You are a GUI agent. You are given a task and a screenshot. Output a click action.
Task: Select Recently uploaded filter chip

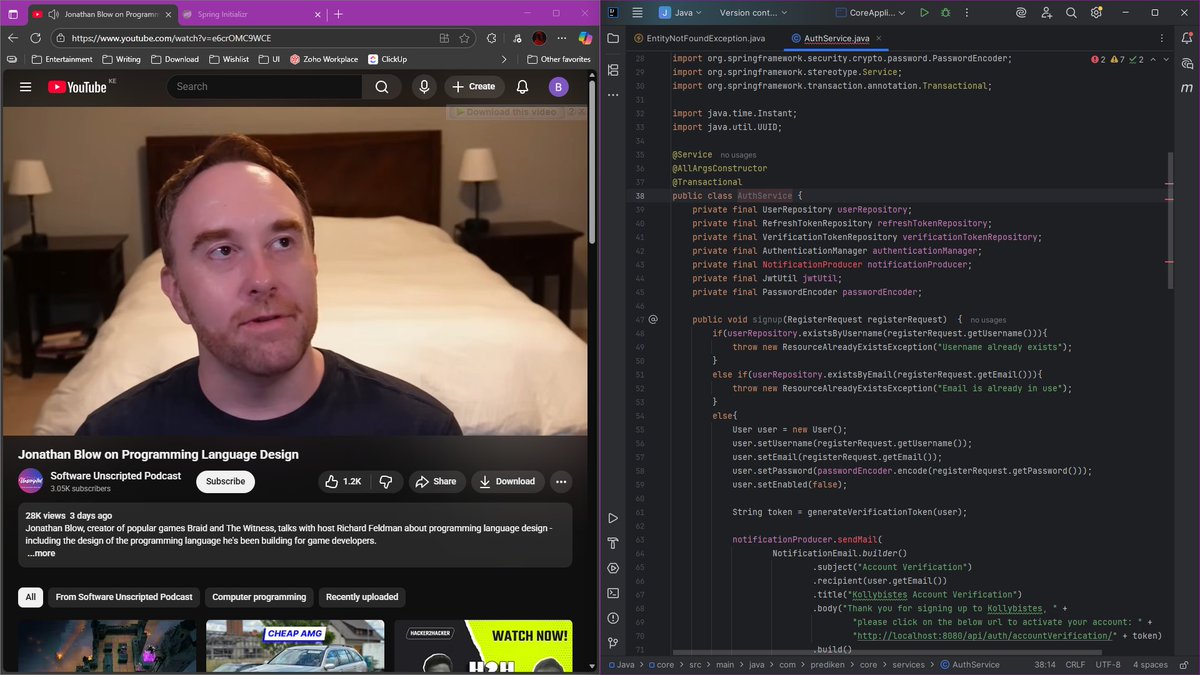pyautogui.click(x=362, y=597)
